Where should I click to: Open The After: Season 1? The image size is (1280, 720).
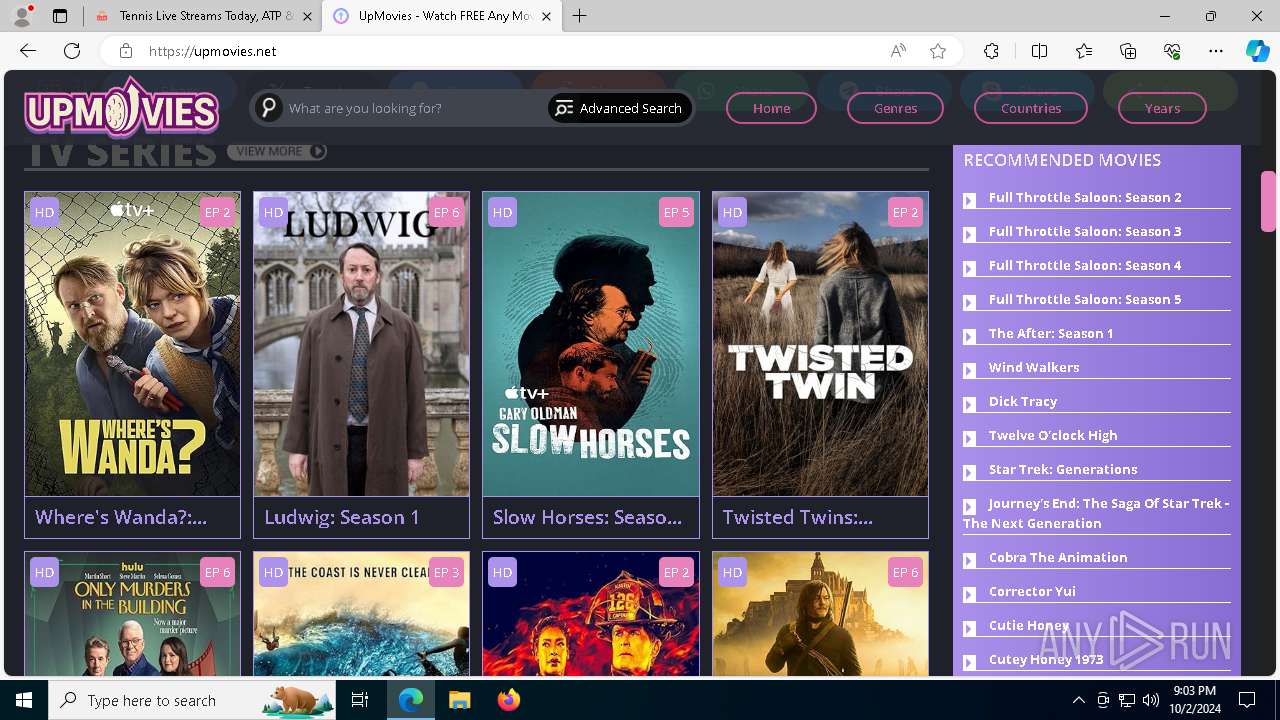coord(1051,333)
